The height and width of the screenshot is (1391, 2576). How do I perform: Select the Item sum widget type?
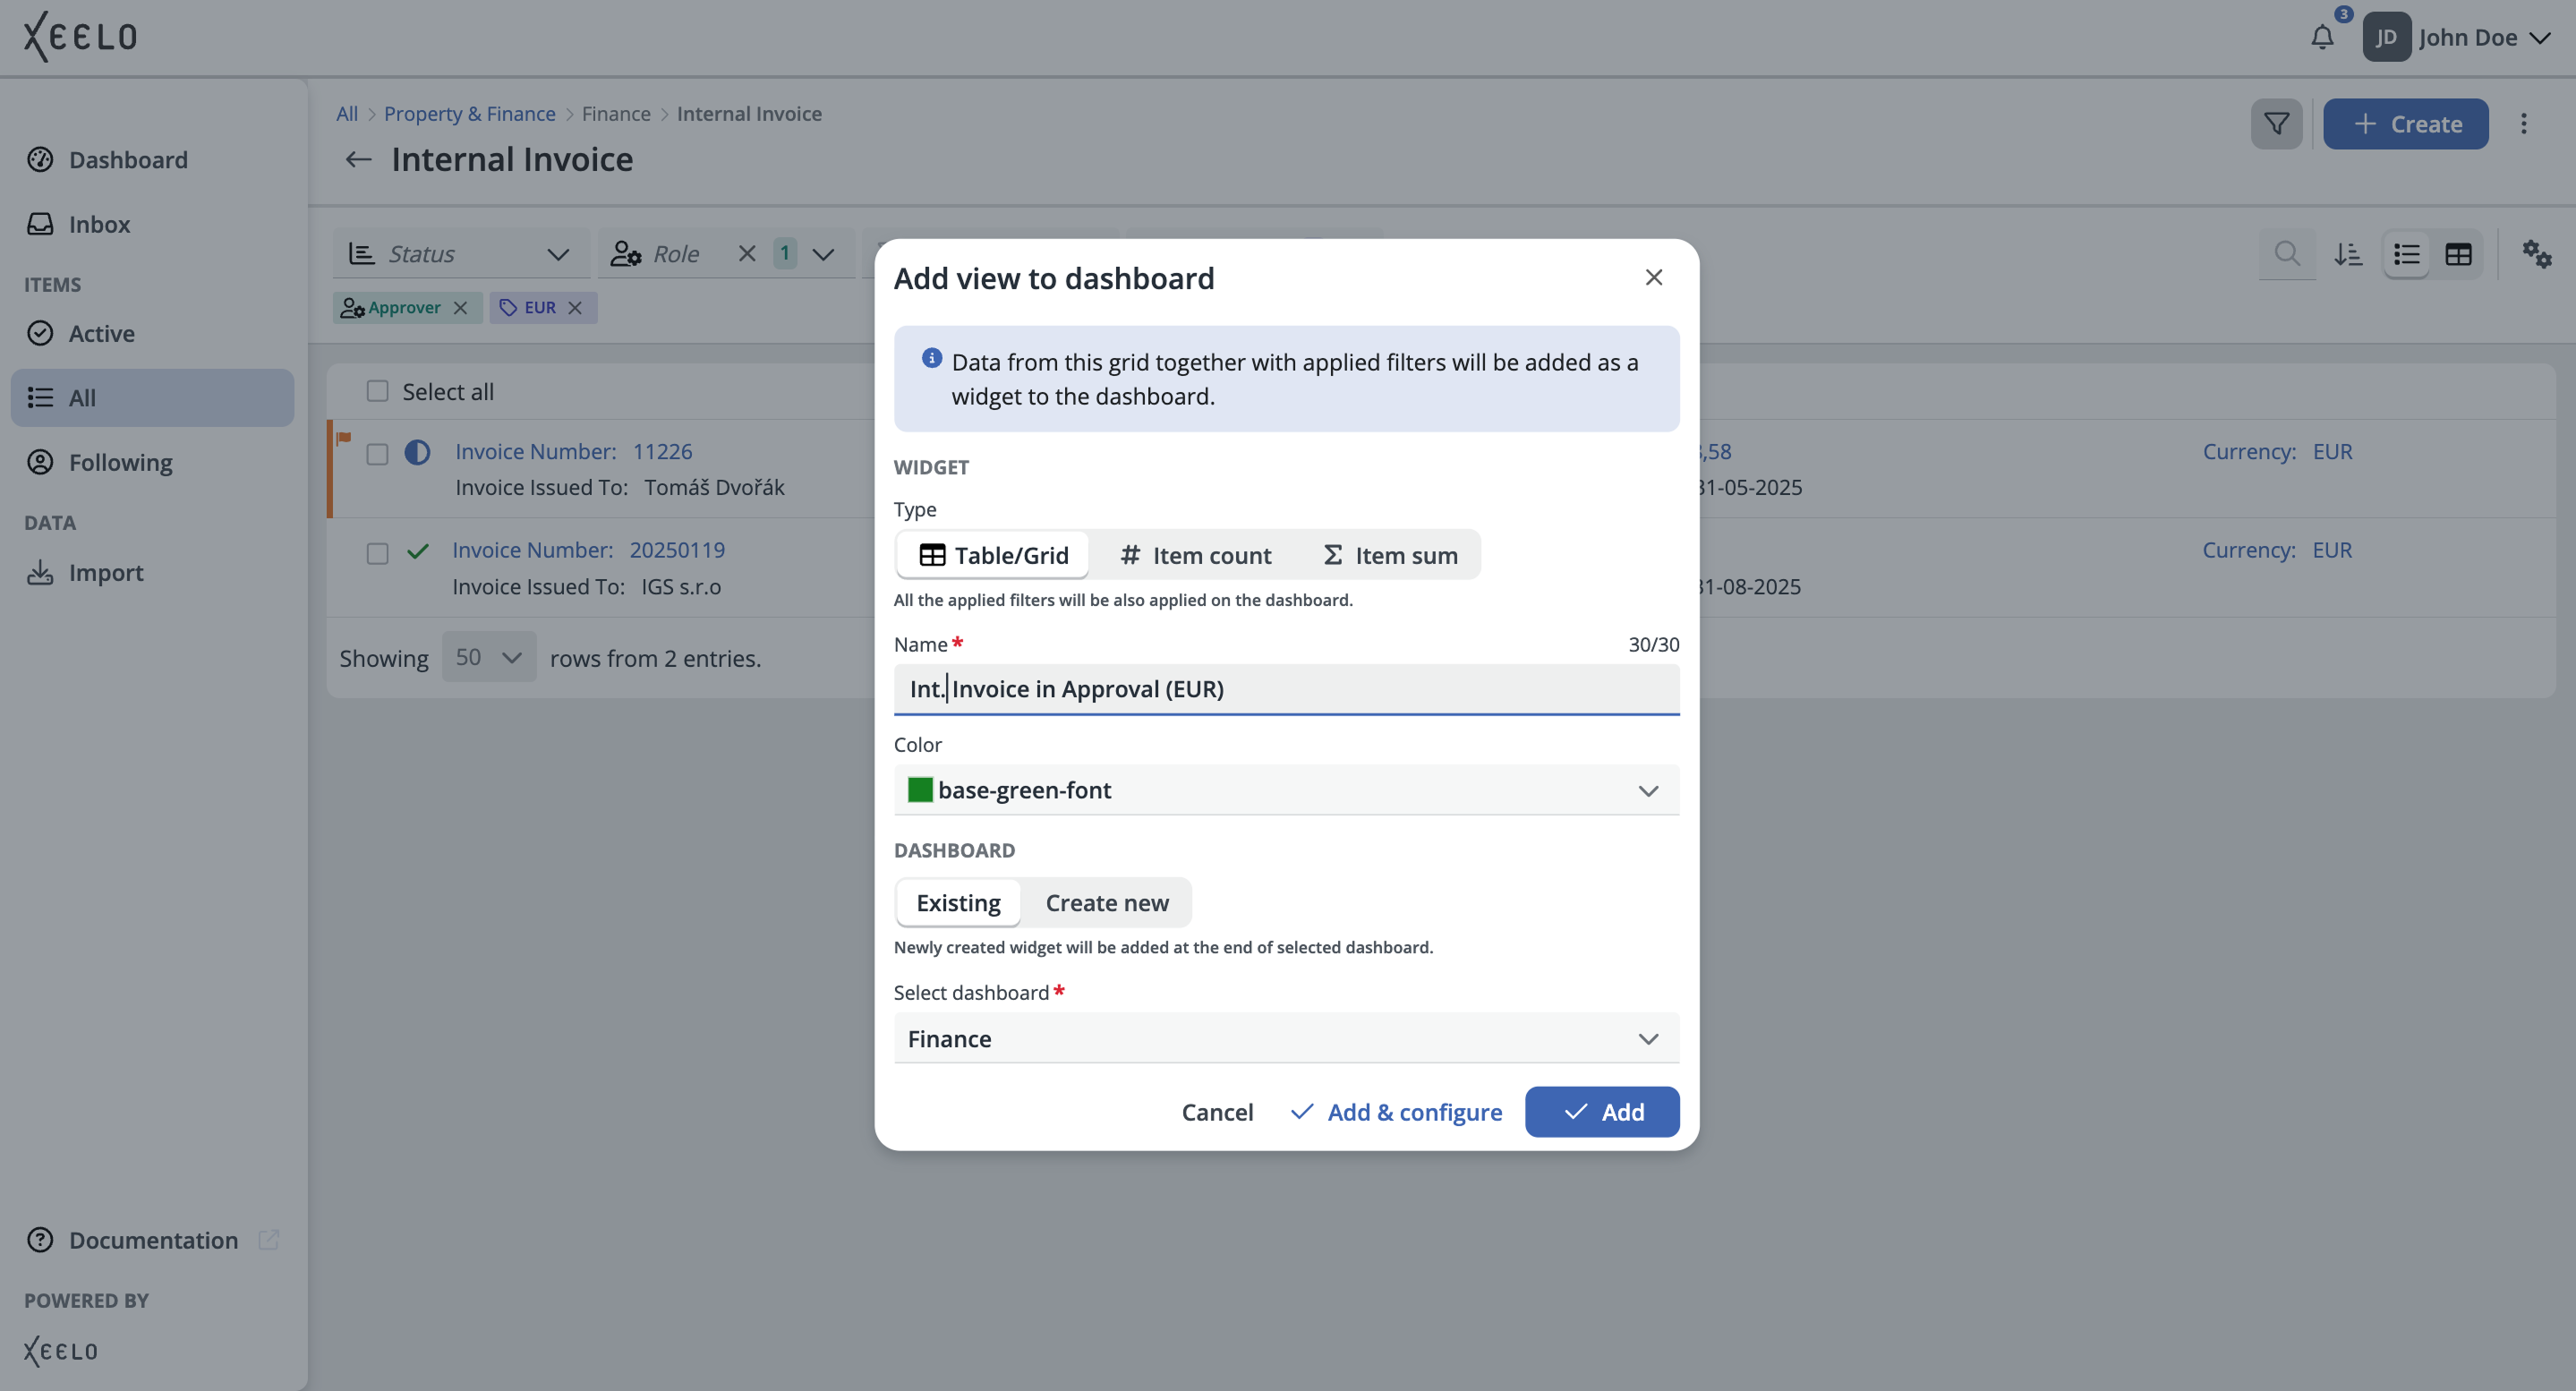pos(1389,555)
